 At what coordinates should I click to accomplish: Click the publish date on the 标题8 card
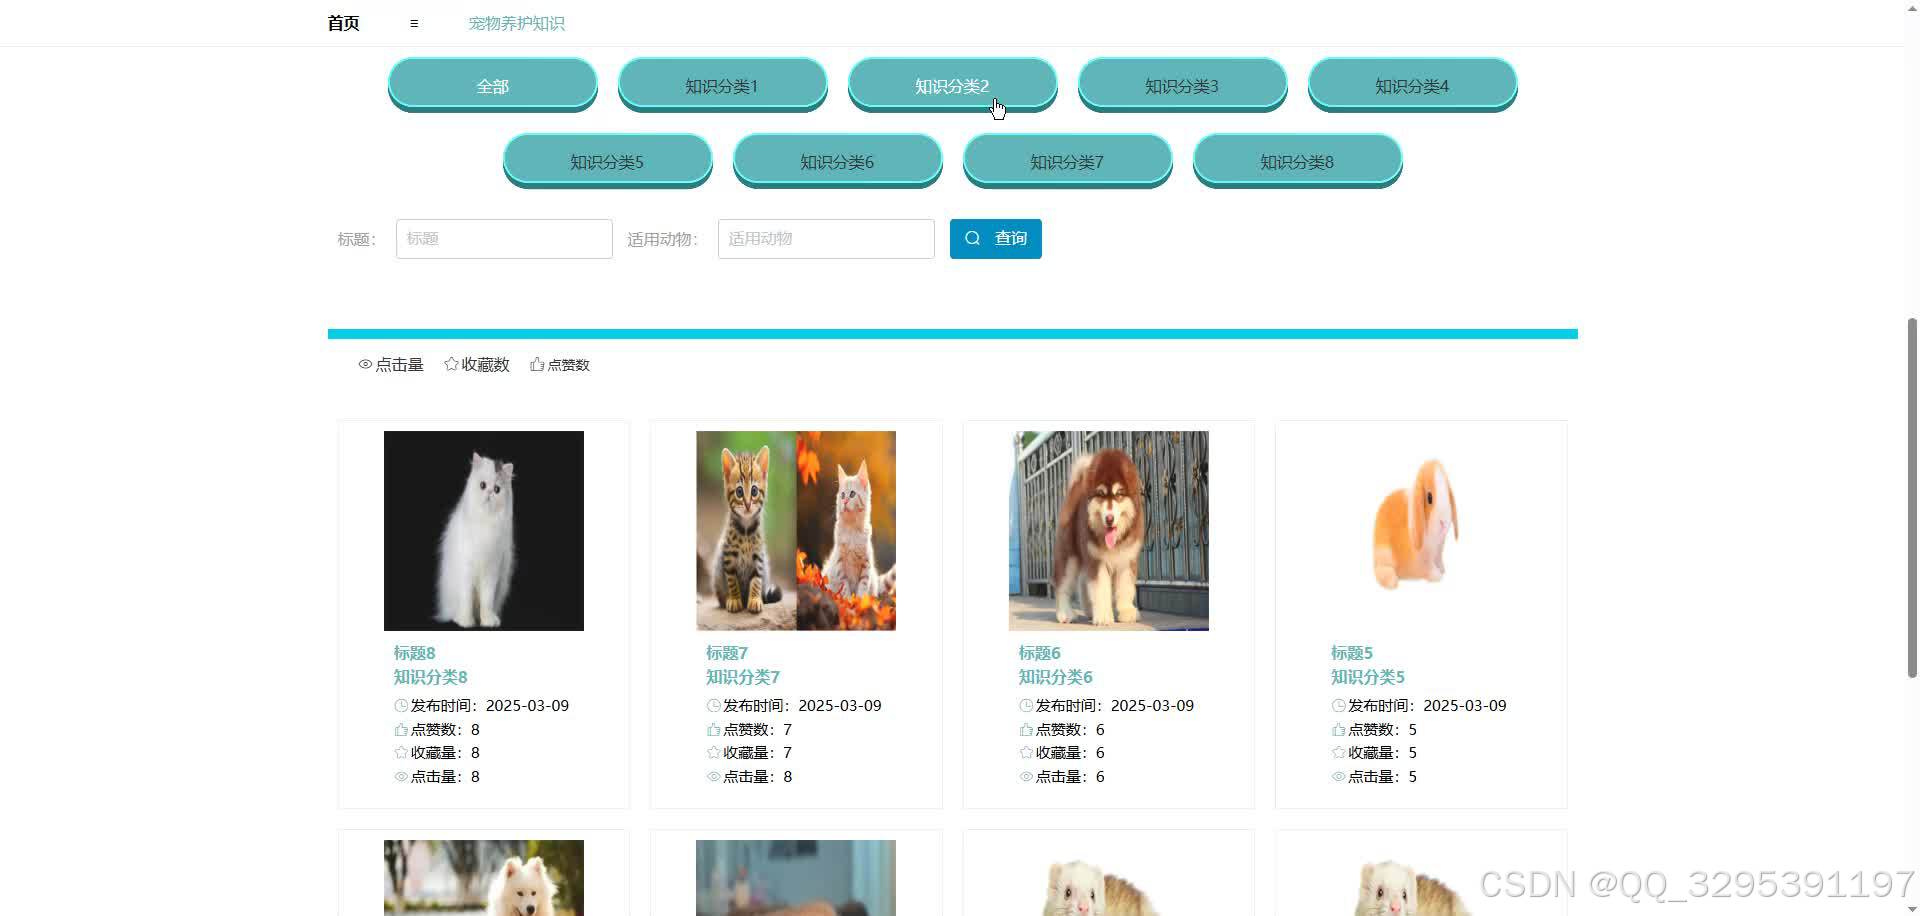pos(527,706)
